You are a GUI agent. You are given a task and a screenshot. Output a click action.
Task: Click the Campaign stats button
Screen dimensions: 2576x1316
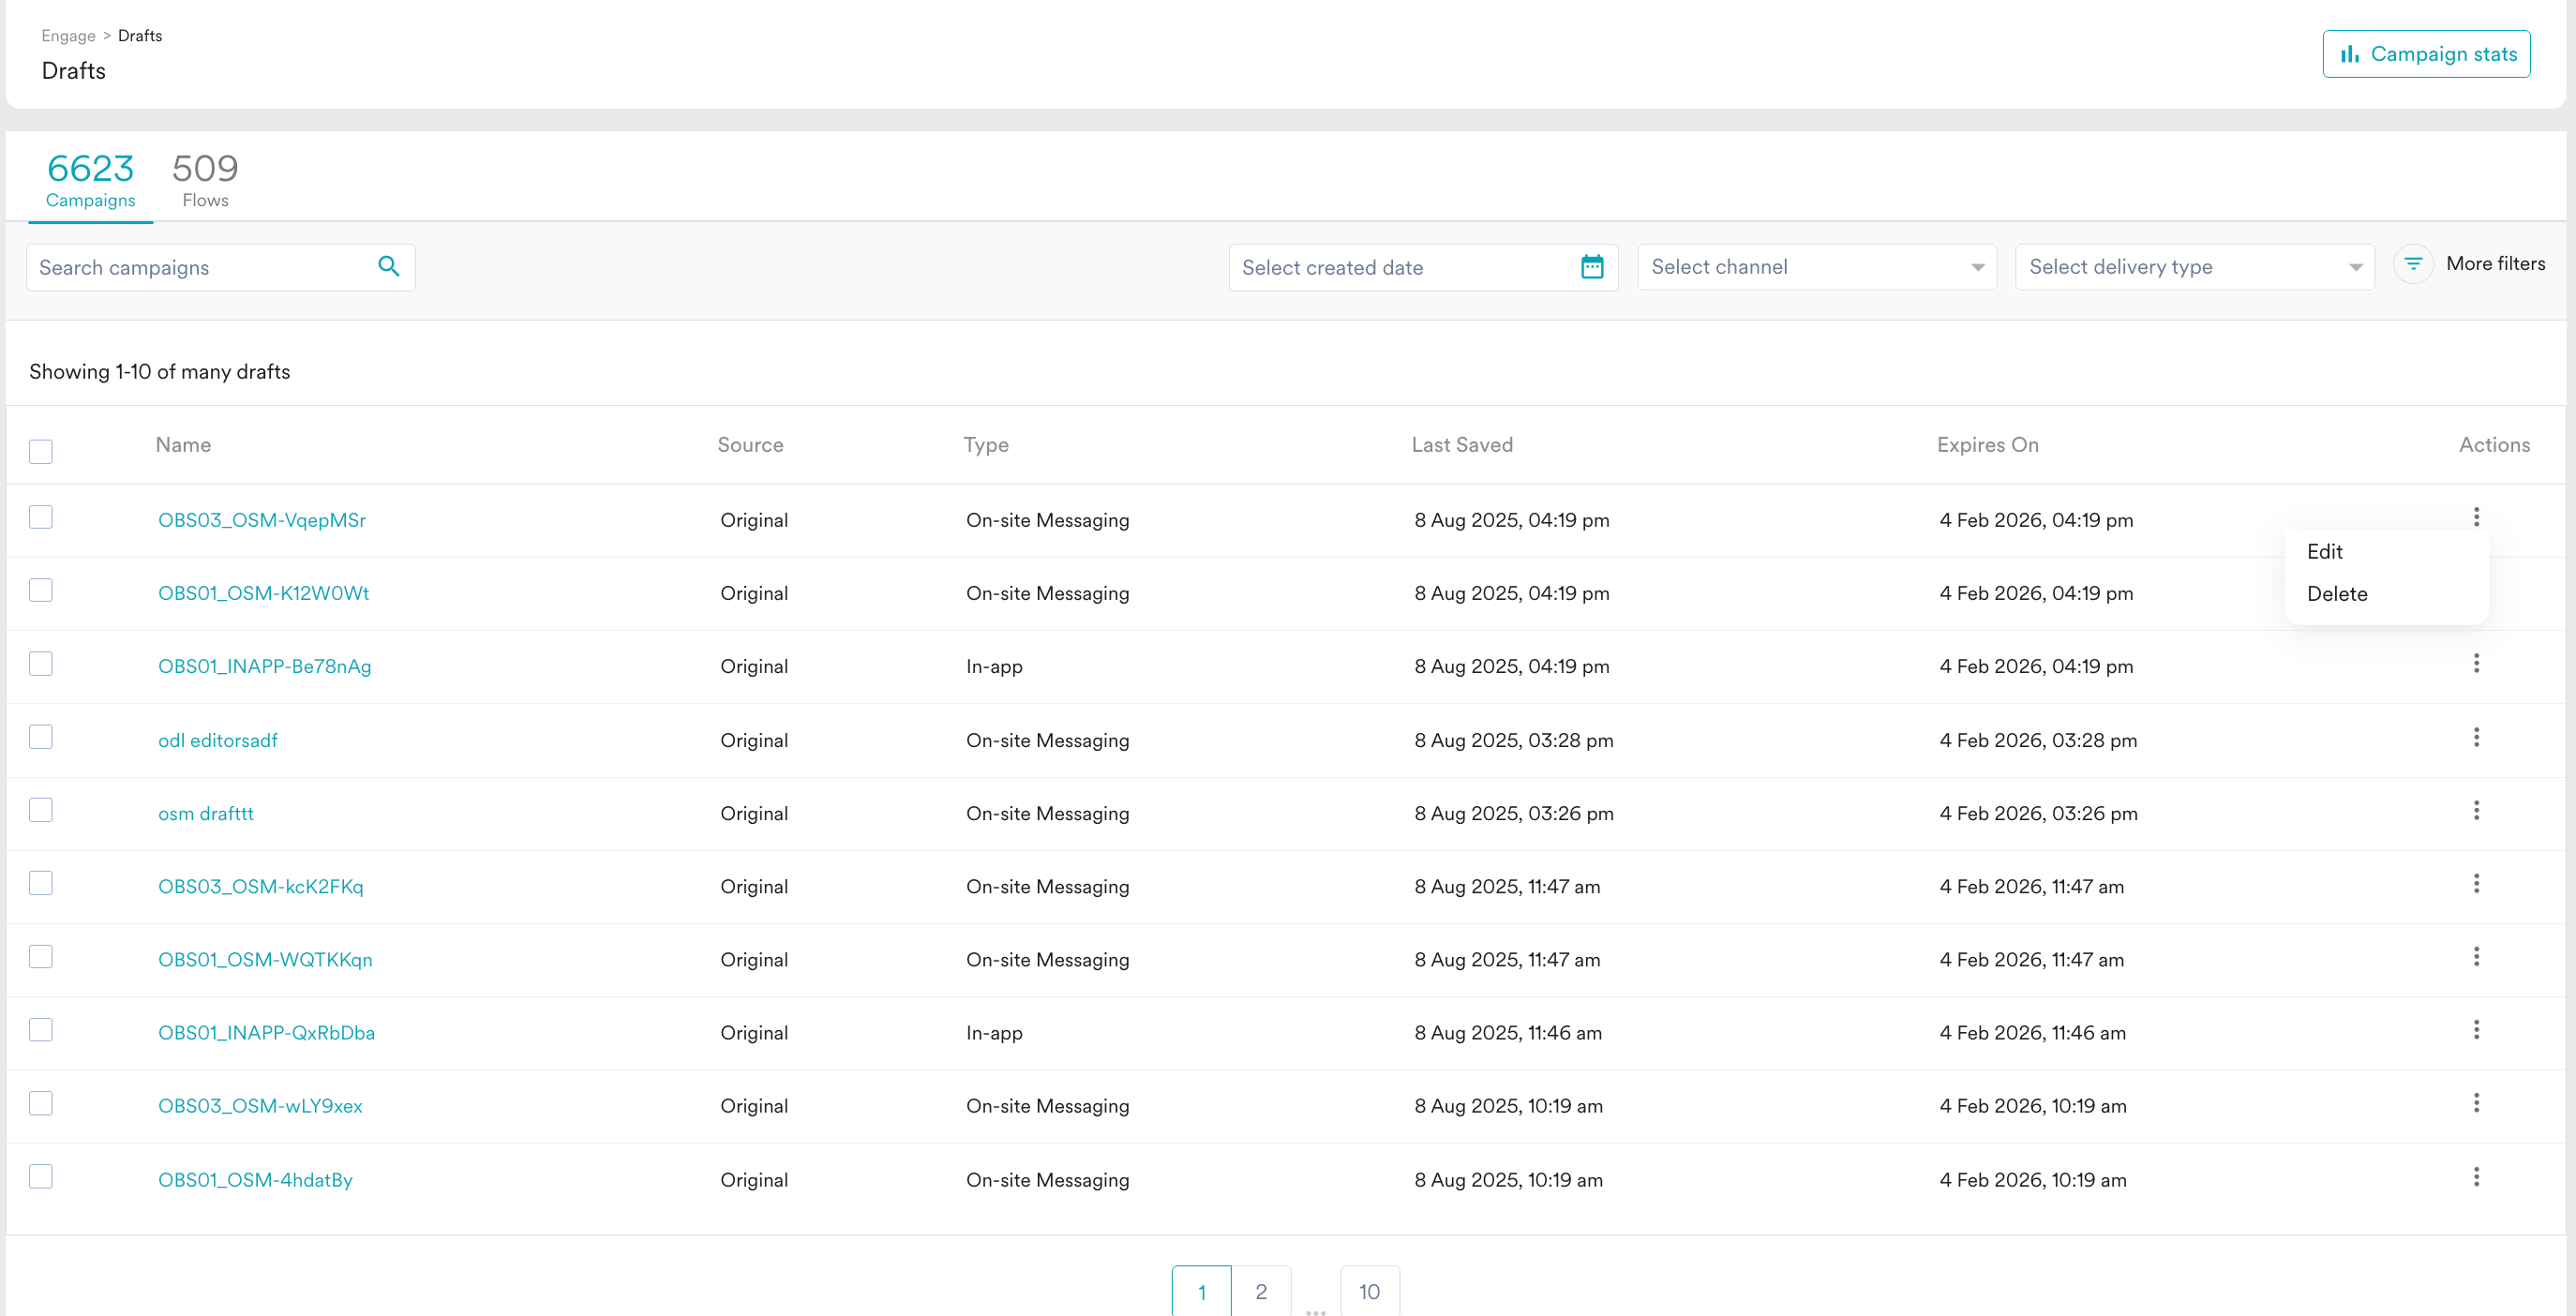[2426, 54]
